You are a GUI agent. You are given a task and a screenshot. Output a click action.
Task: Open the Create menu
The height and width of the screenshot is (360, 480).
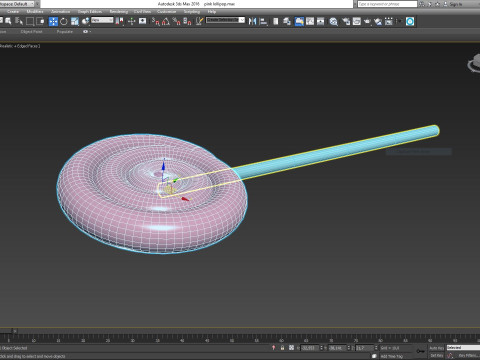(13, 12)
